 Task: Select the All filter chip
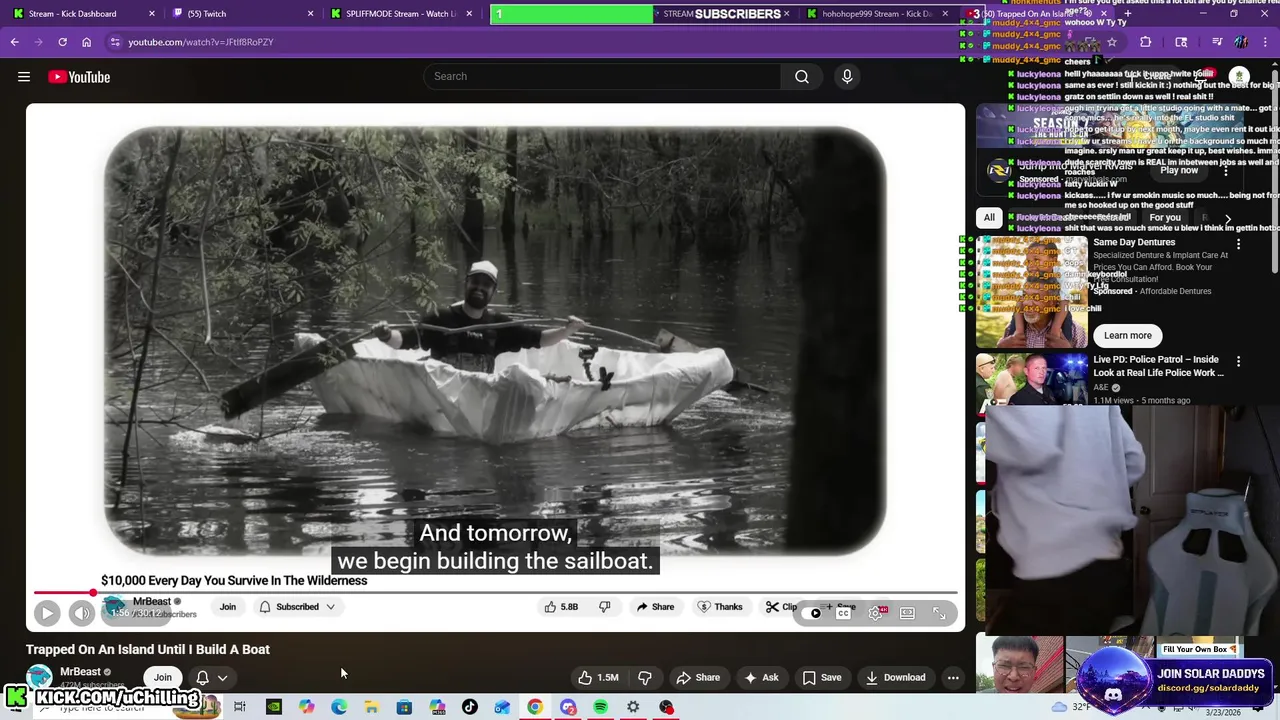[x=989, y=218]
